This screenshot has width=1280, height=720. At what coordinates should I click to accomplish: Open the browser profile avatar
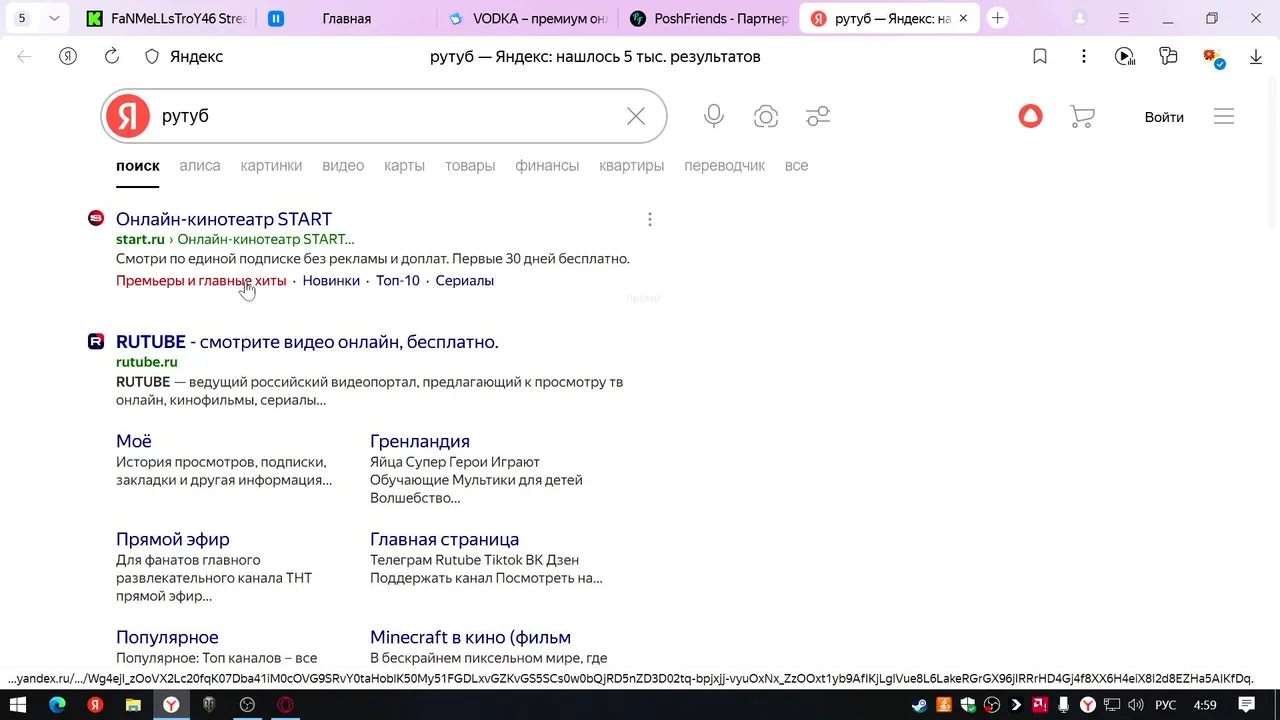(1080, 18)
